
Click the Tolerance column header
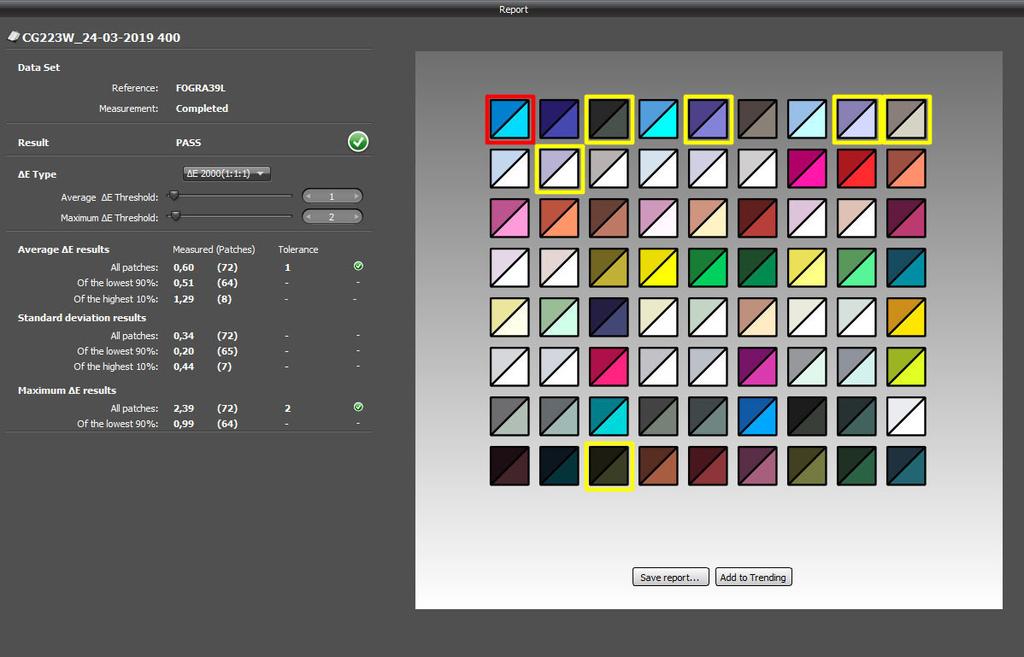[x=298, y=249]
